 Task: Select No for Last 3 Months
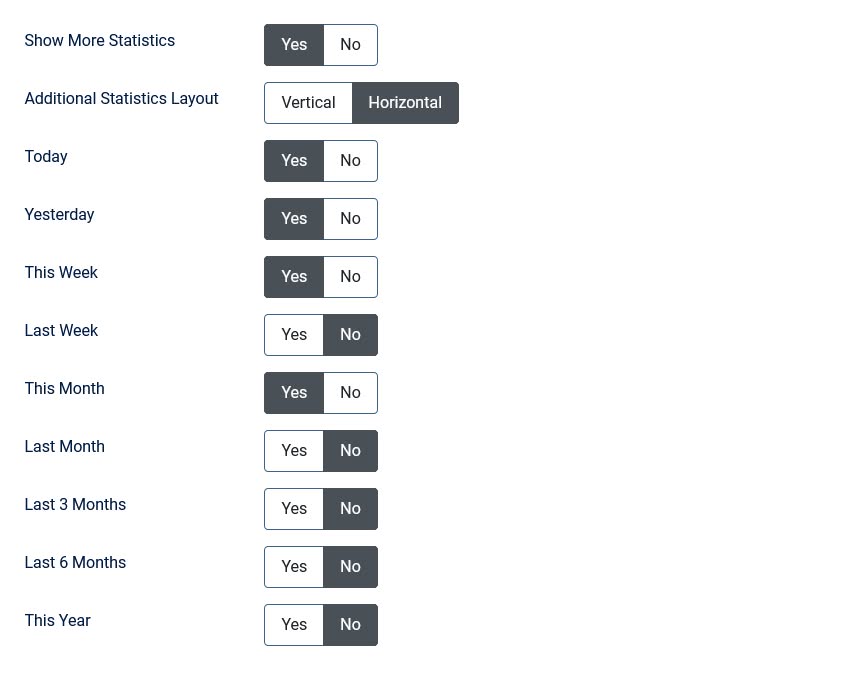click(x=350, y=509)
